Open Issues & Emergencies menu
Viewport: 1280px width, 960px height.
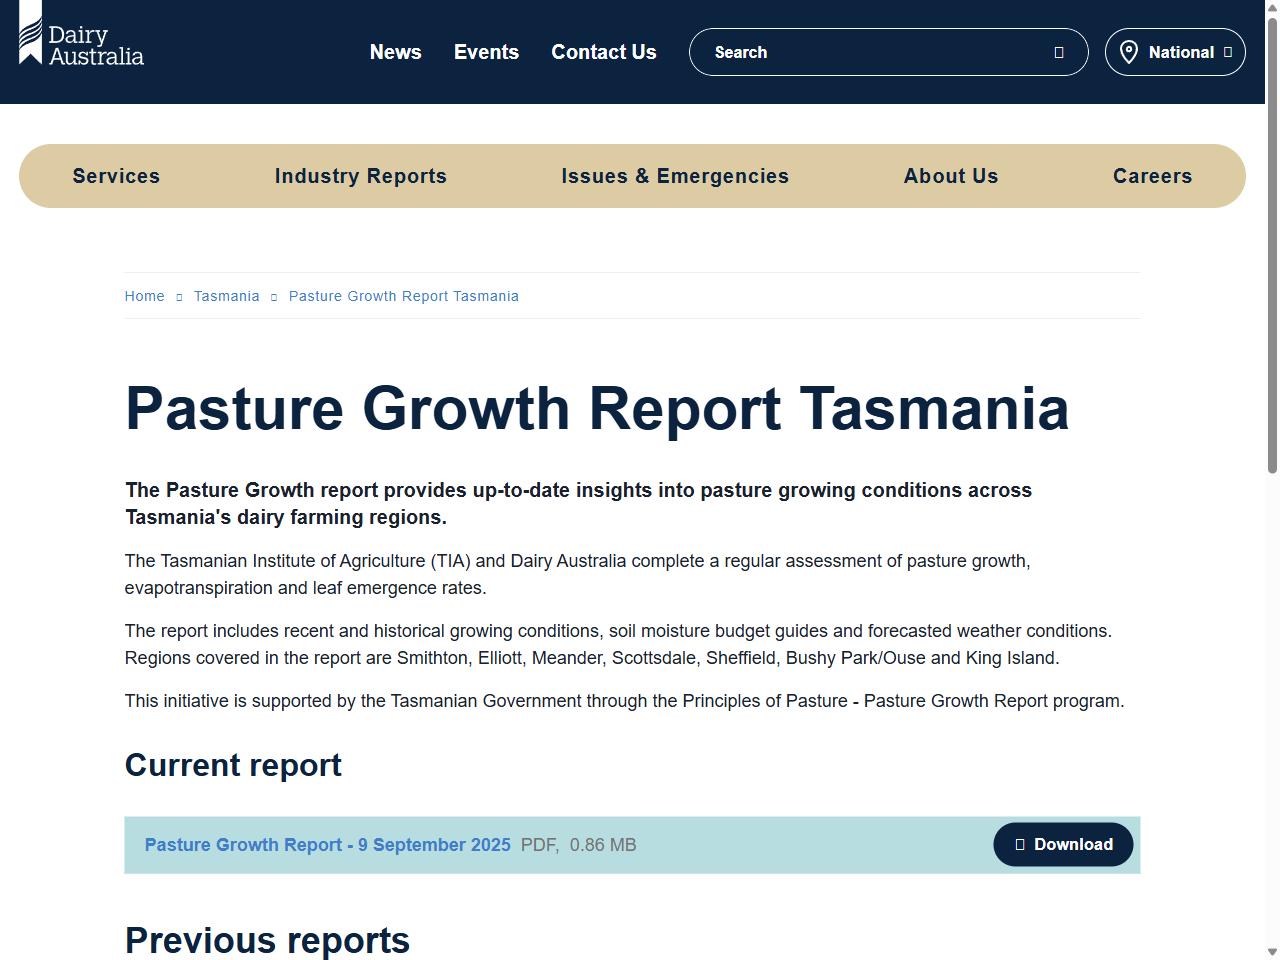675,176
